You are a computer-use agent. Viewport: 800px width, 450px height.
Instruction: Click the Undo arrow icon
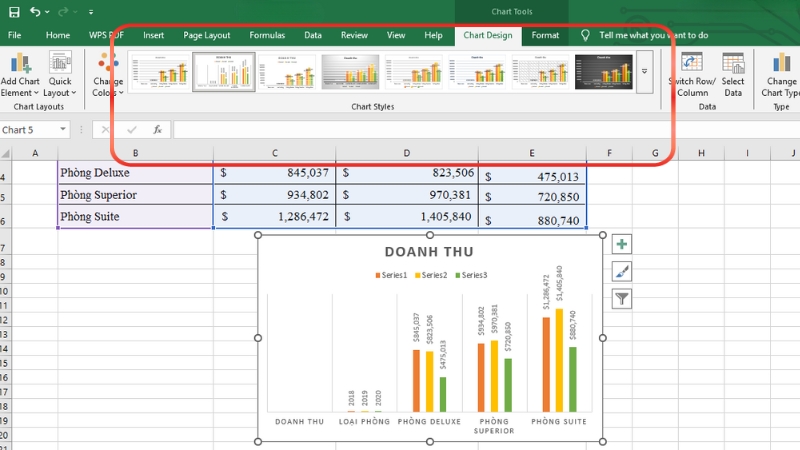pyautogui.click(x=36, y=12)
